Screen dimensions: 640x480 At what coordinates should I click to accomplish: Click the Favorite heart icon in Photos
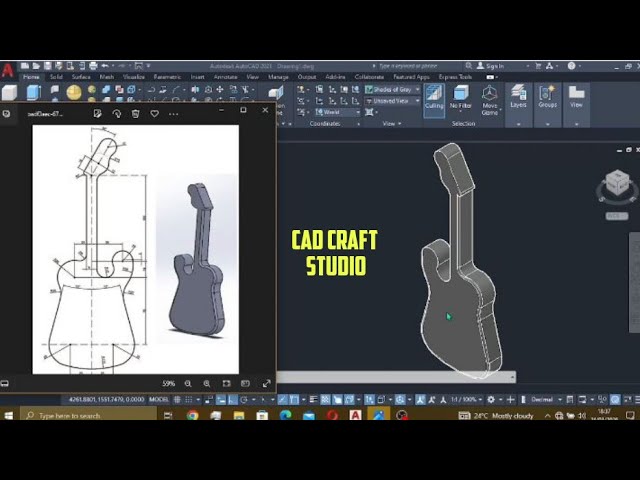[154, 113]
